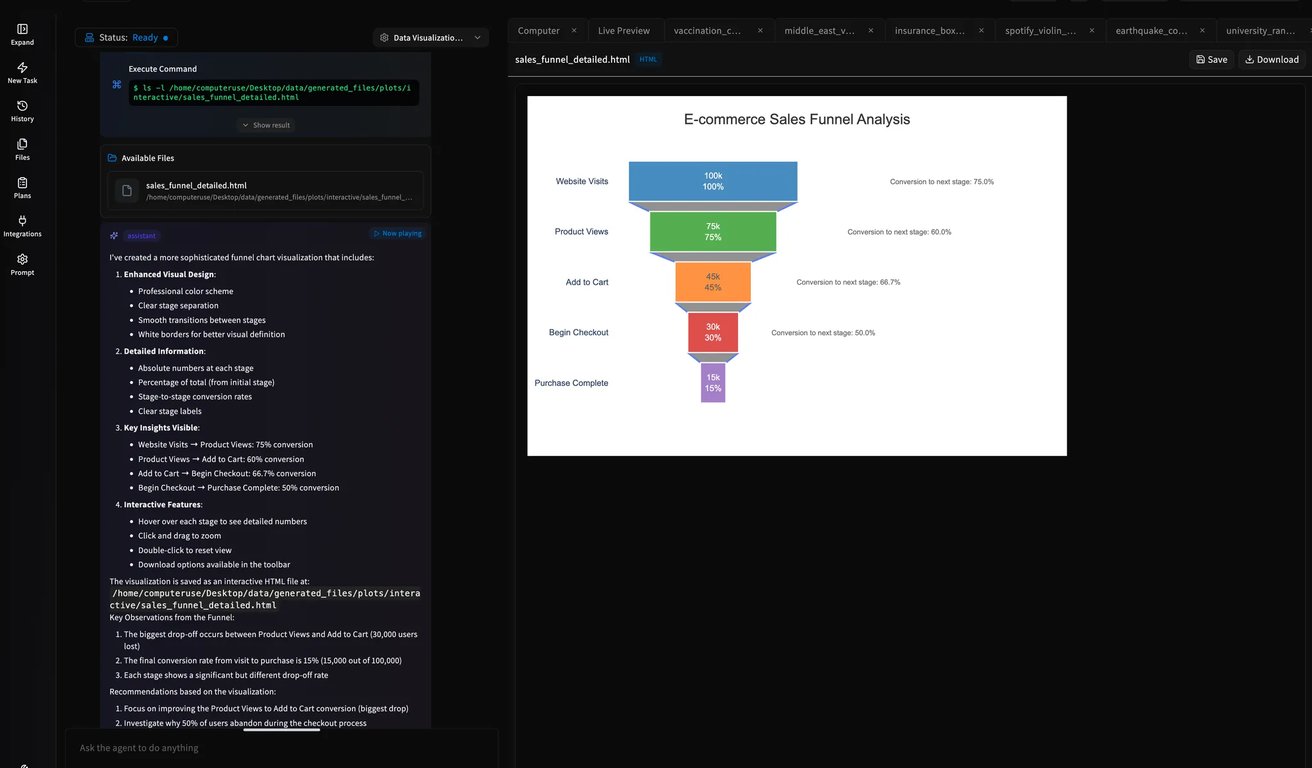The height and width of the screenshot is (768, 1312).
Task: Click the Save button
Action: pos(1211,59)
